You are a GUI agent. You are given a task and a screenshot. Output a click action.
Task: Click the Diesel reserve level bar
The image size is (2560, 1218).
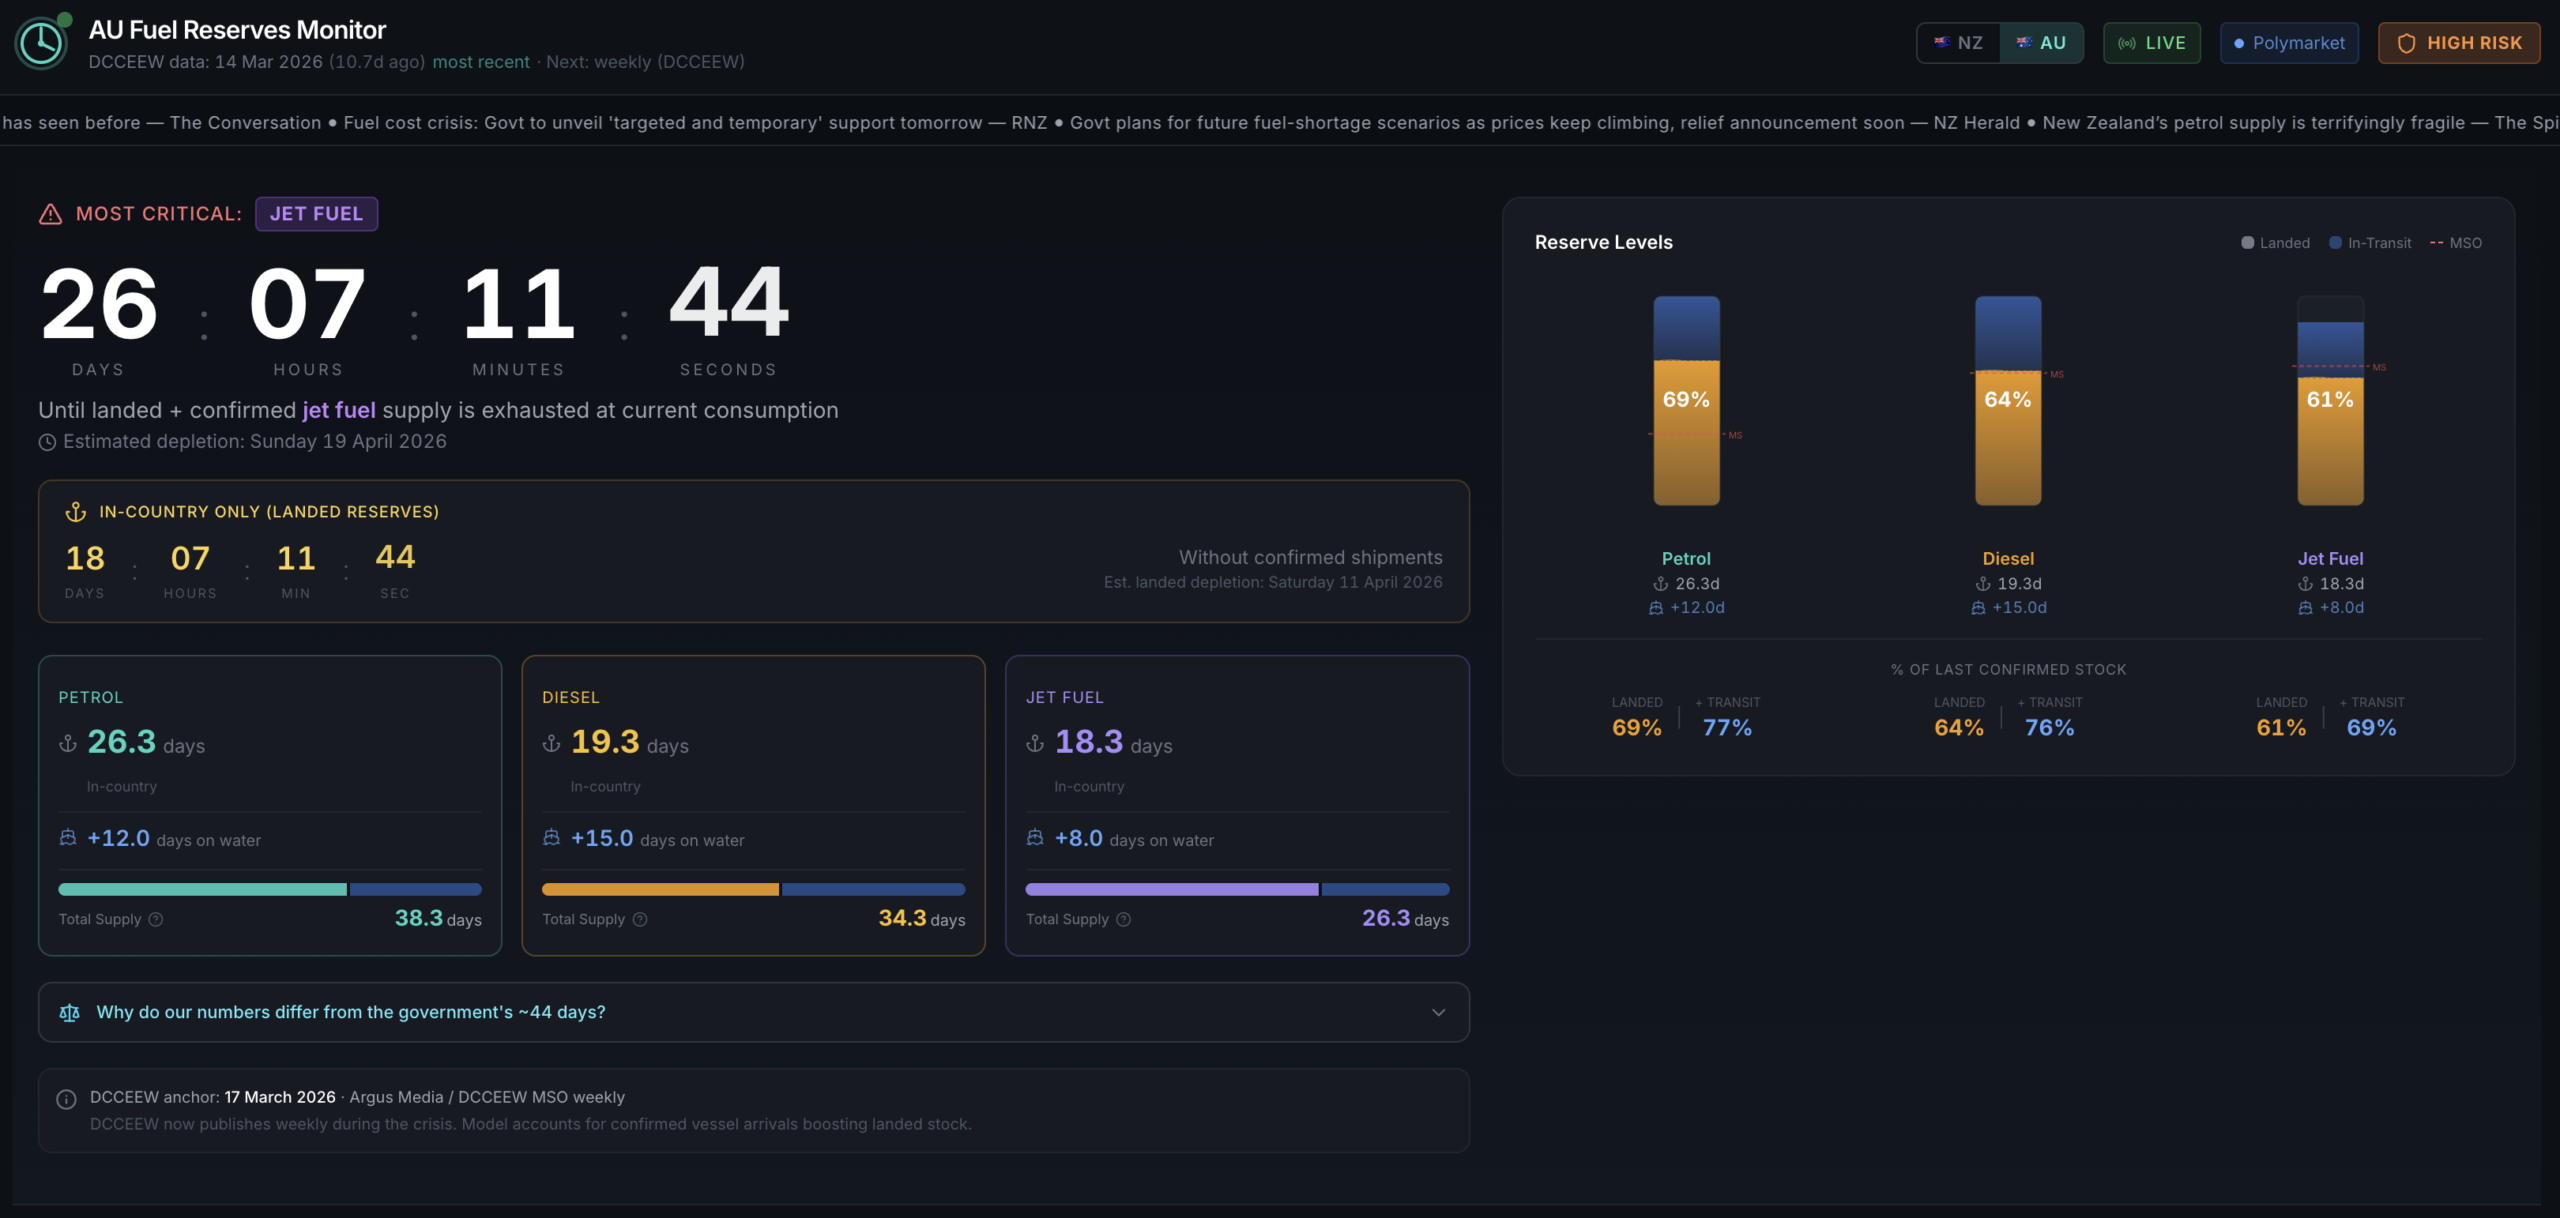[2007, 400]
